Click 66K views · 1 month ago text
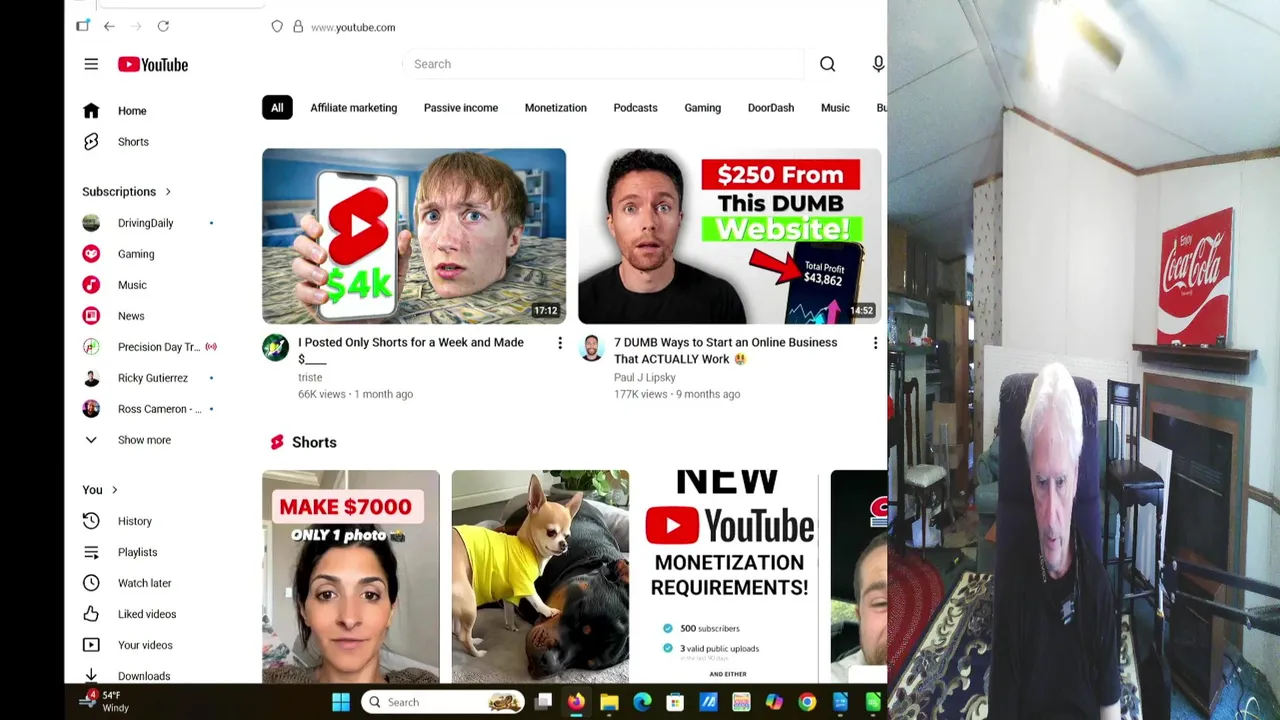Screen dimensions: 1280x720 355,394
